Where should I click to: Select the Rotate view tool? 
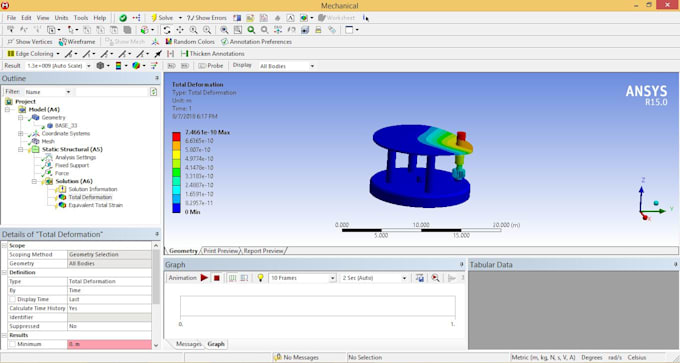[x=167, y=30]
